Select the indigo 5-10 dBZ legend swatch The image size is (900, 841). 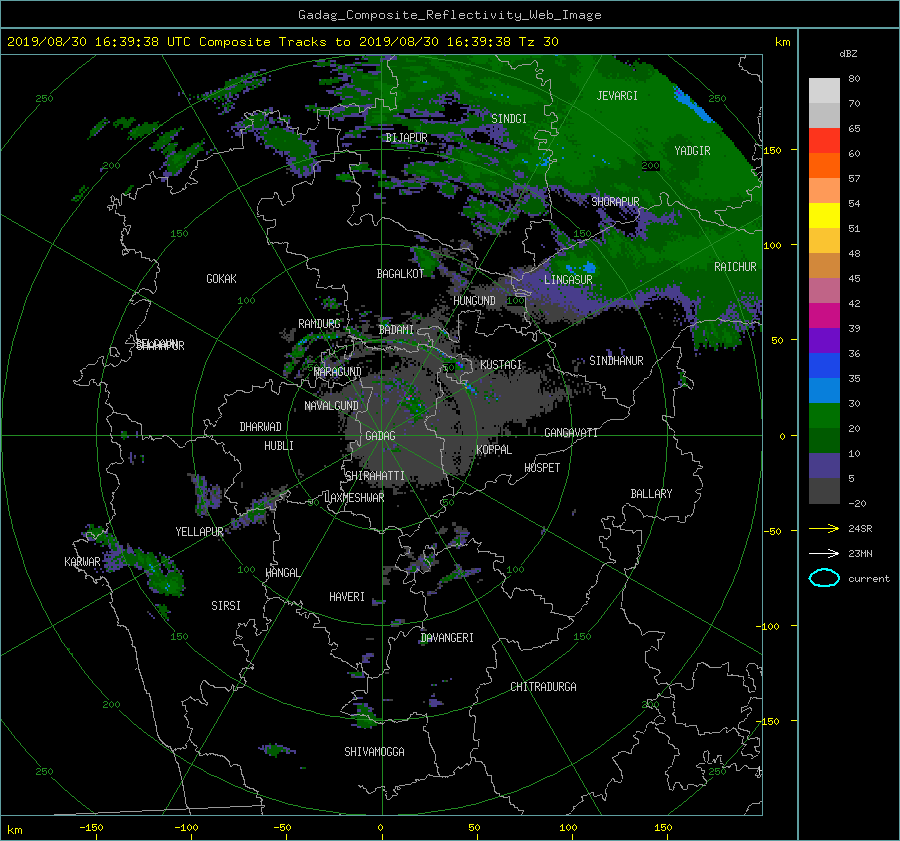(x=824, y=466)
